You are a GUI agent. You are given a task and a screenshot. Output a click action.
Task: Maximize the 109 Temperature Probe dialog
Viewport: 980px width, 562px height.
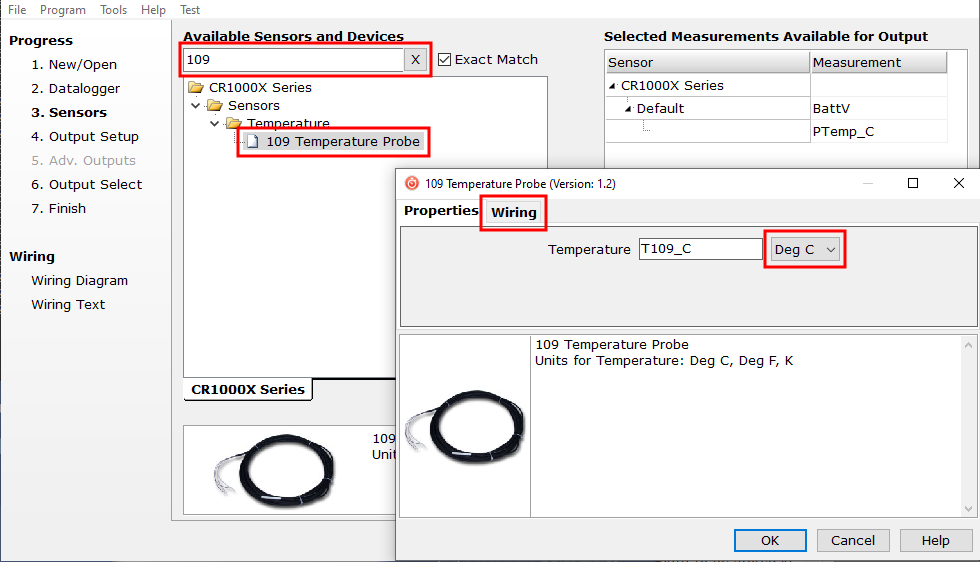click(x=912, y=183)
